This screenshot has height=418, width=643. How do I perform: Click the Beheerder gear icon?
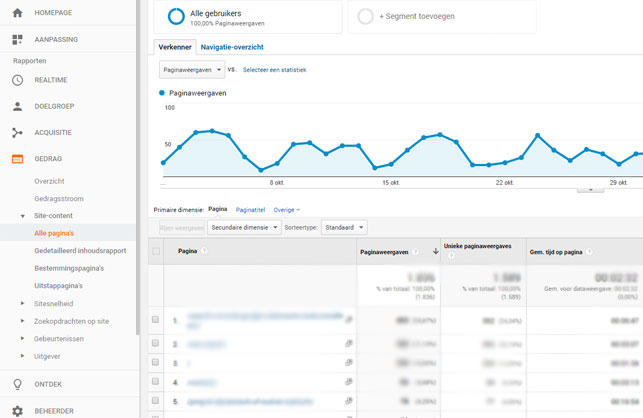click(17, 411)
